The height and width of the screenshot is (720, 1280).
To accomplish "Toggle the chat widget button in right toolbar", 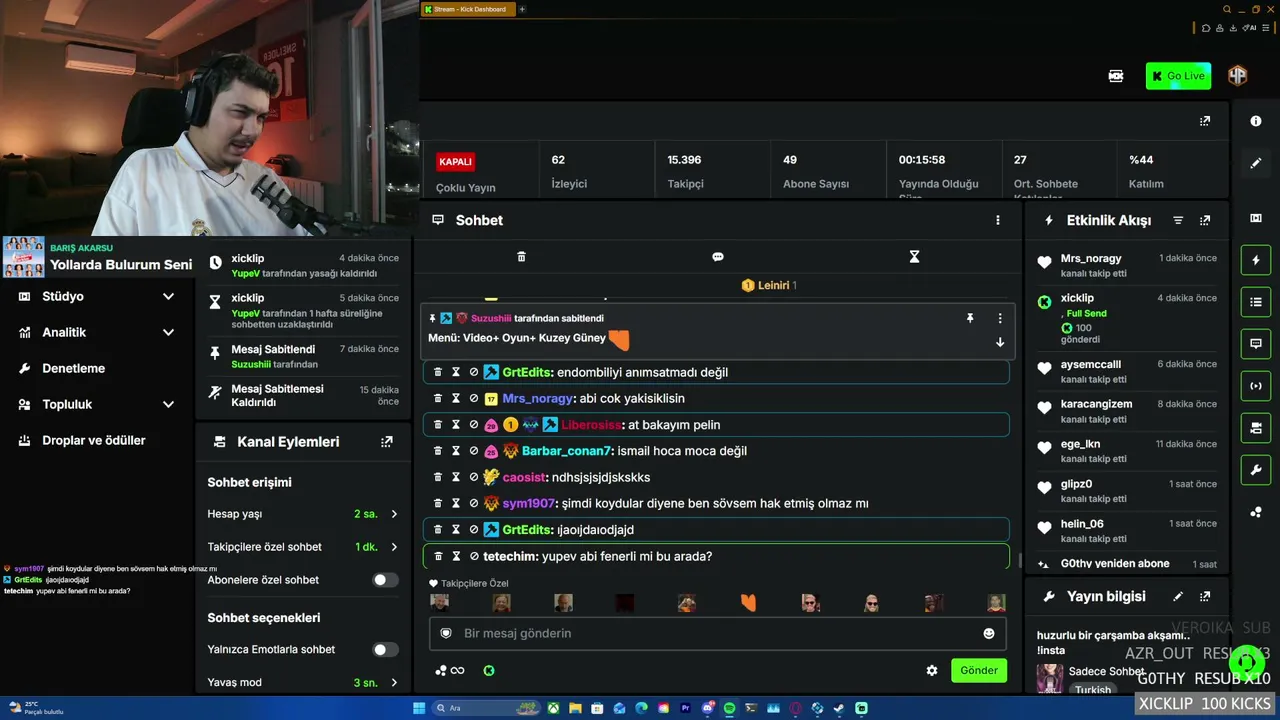I will point(1256,344).
